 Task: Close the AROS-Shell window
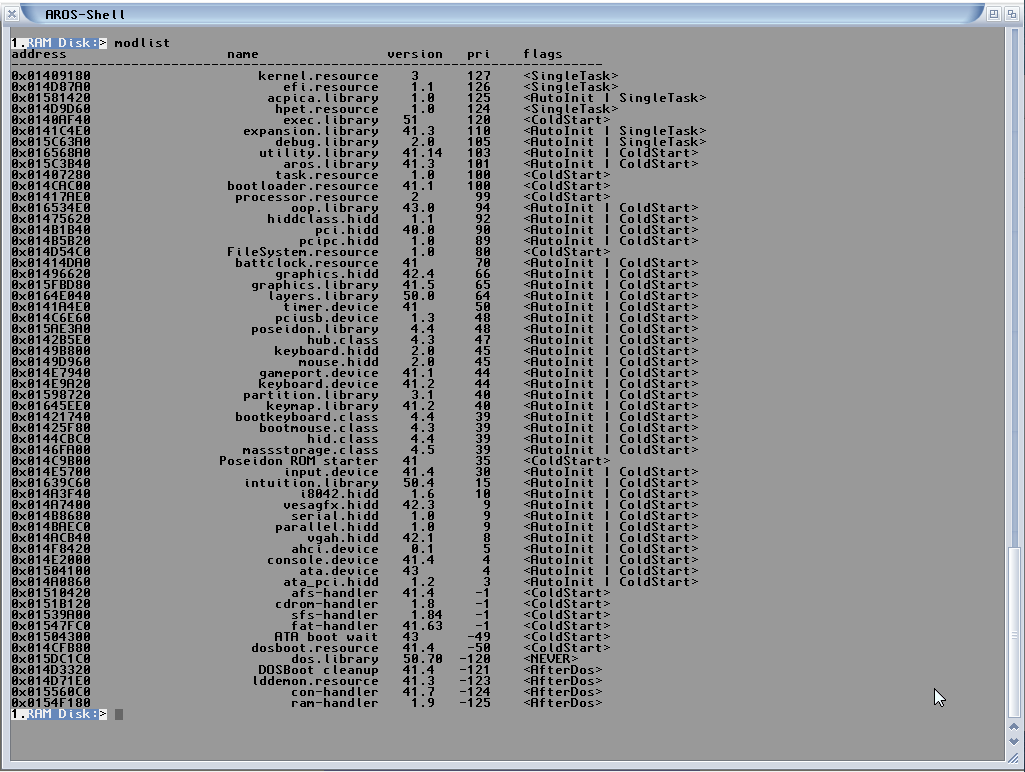coord(11,14)
